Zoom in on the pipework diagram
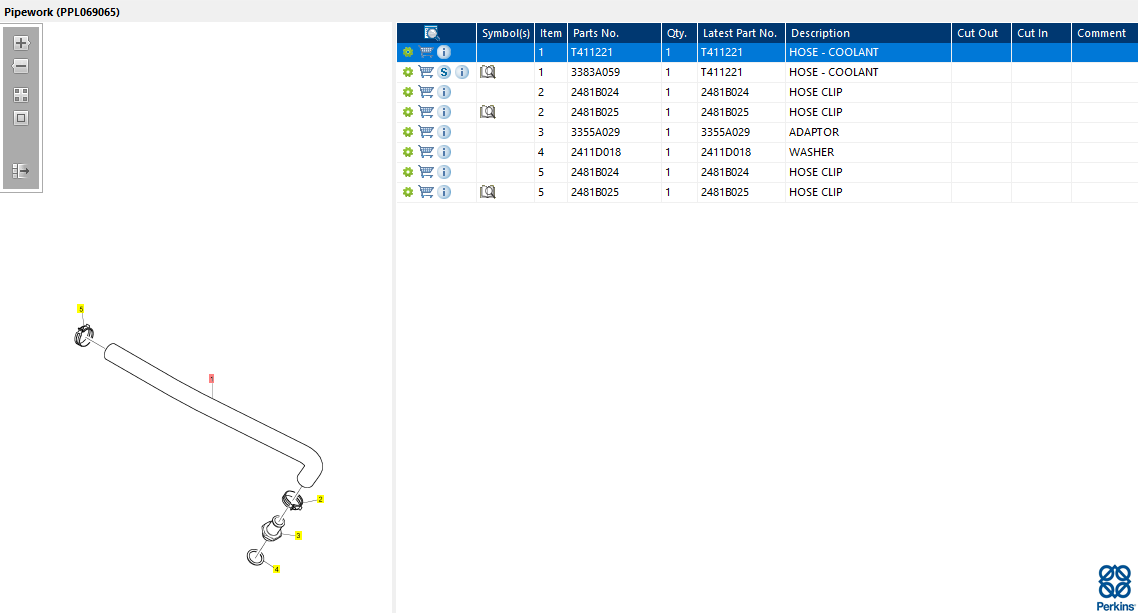Image resolution: width=1138 pixels, height=613 pixels. (21, 43)
